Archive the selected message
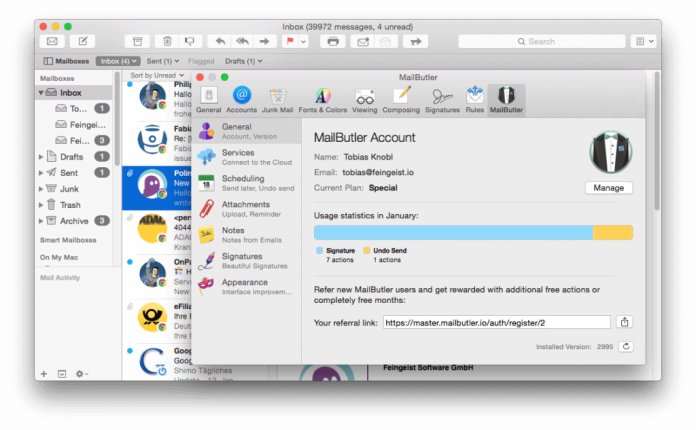696x430 pixels. point(137,41)
